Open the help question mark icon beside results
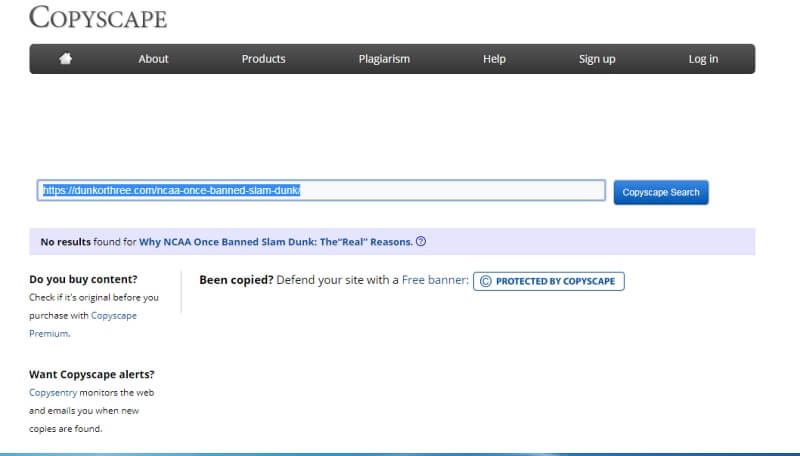Image resolution: width=800 pixels, height=456 pixels. coord(421,241)
